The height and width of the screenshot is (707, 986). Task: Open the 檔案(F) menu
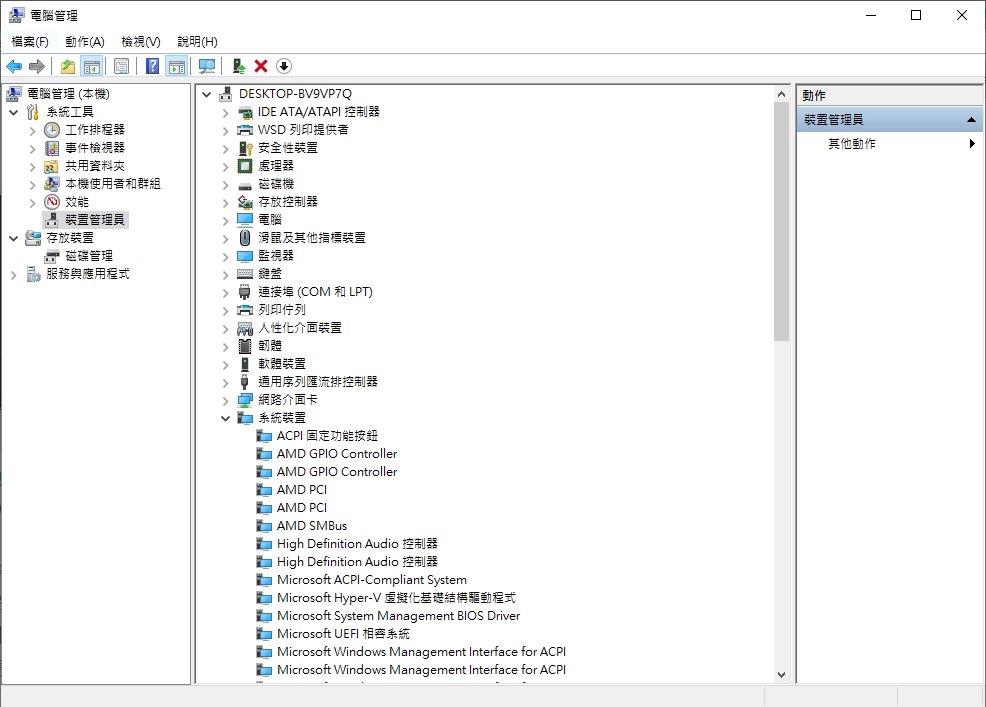click(30, 42)
